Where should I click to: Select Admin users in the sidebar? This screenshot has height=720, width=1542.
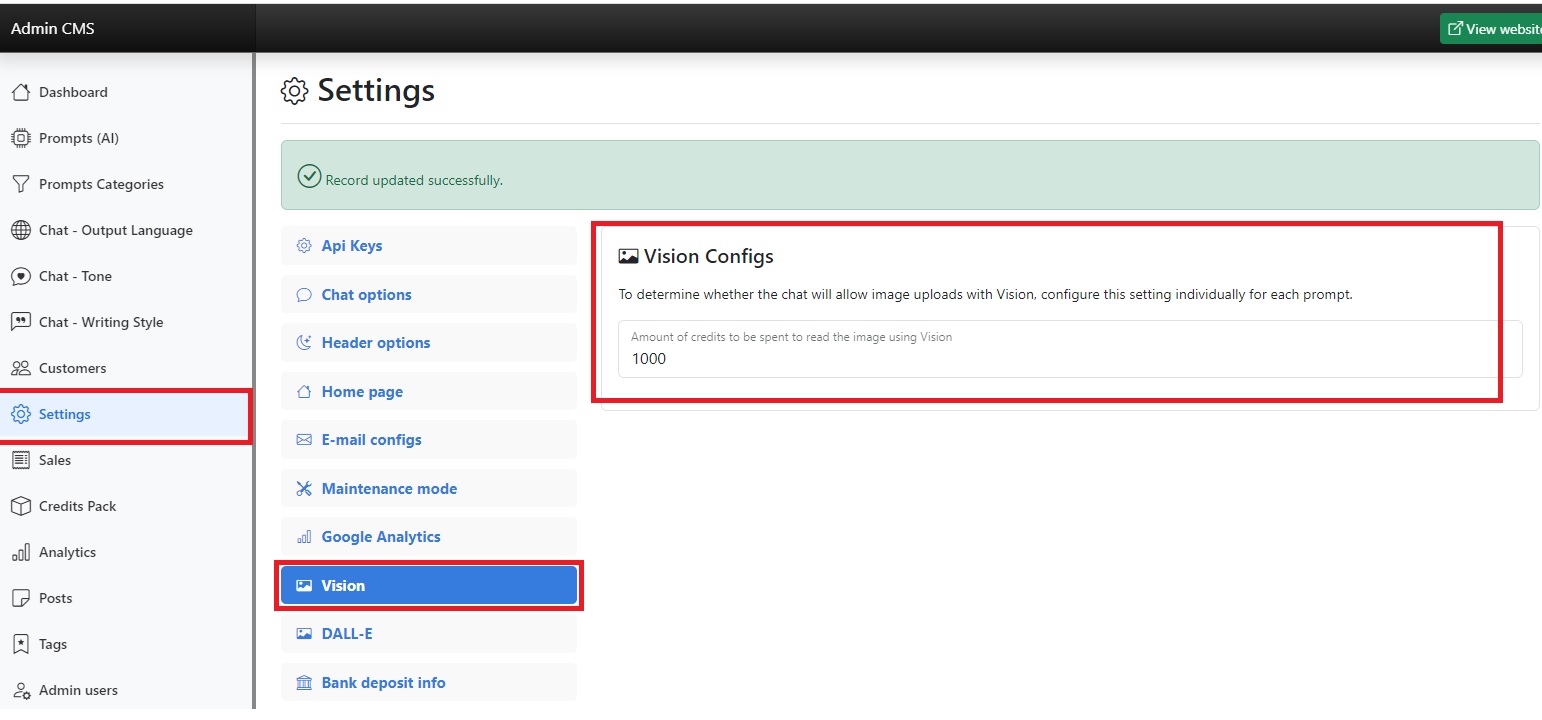point(78,690)
